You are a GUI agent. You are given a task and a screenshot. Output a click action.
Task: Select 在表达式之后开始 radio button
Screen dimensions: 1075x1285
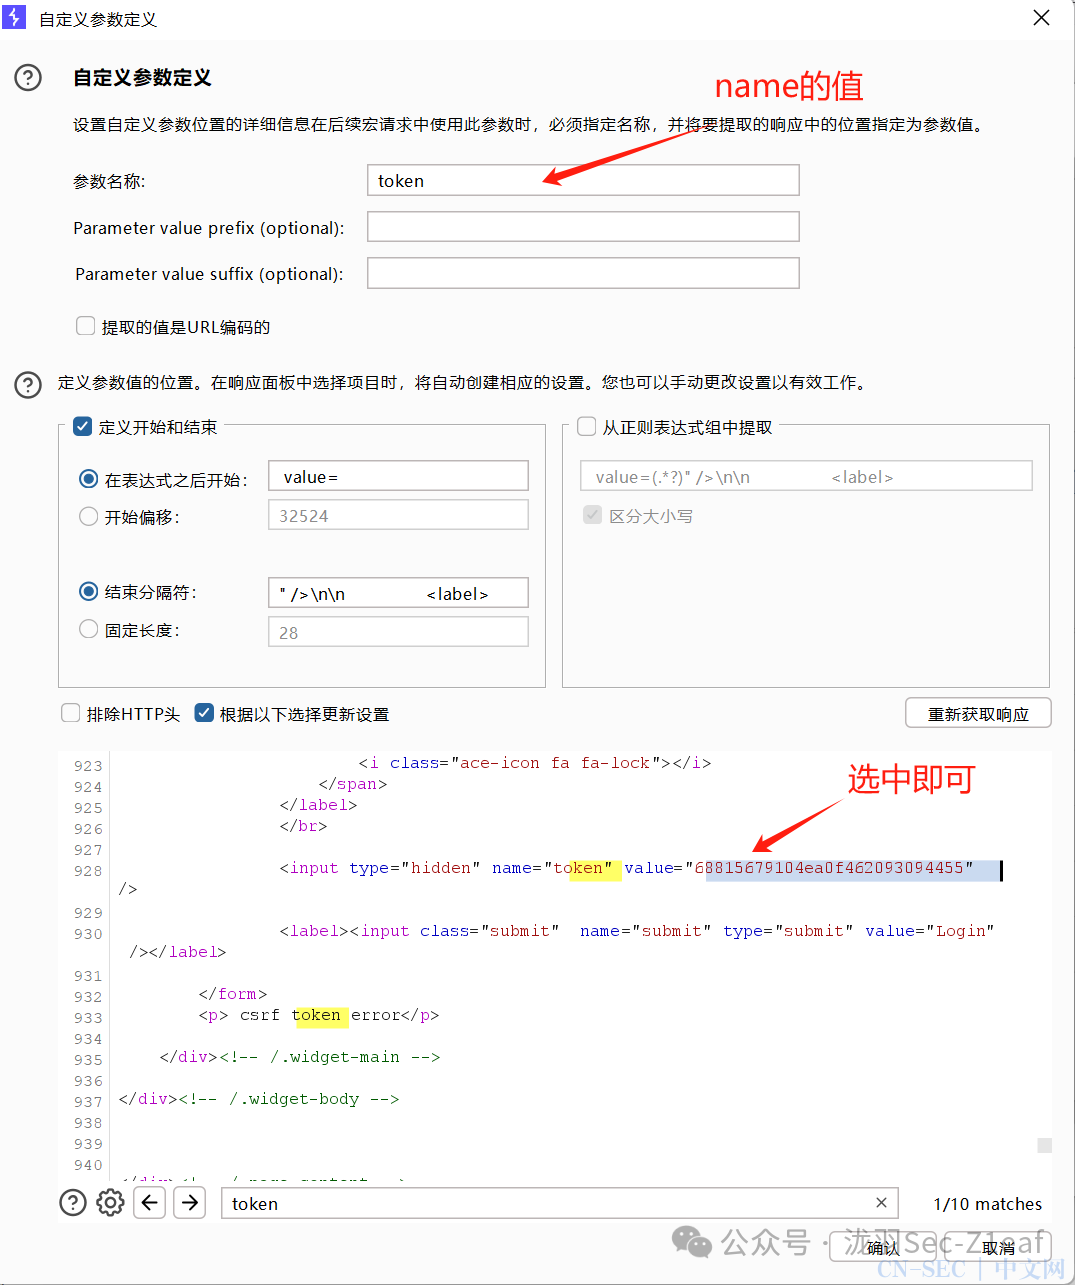tap(88, 479)
